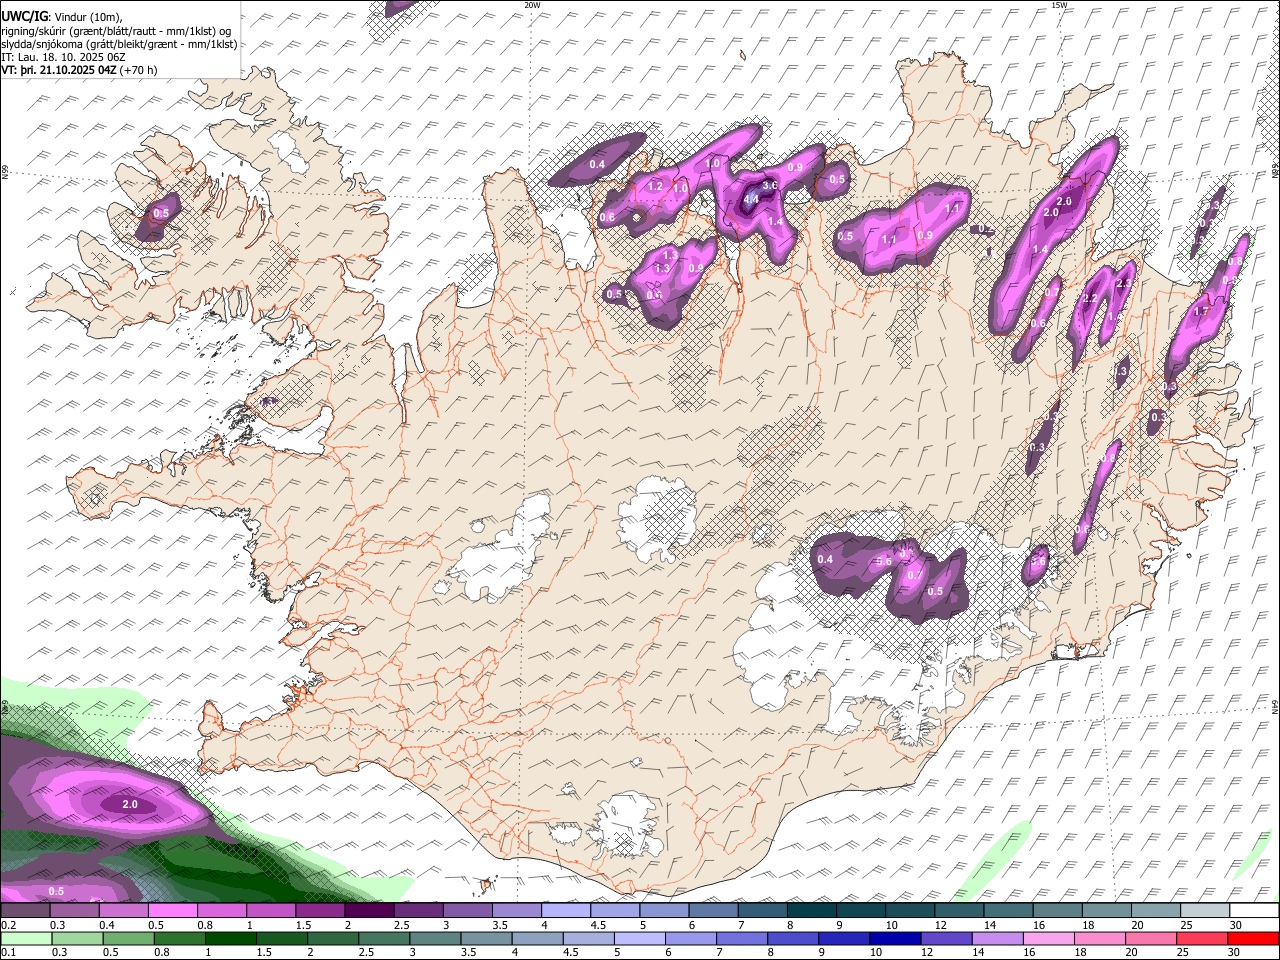This screenshot has height=960, width=1280.
Task: Click the 0.7 value in the southern purple cell
Action: click(914, 575)
